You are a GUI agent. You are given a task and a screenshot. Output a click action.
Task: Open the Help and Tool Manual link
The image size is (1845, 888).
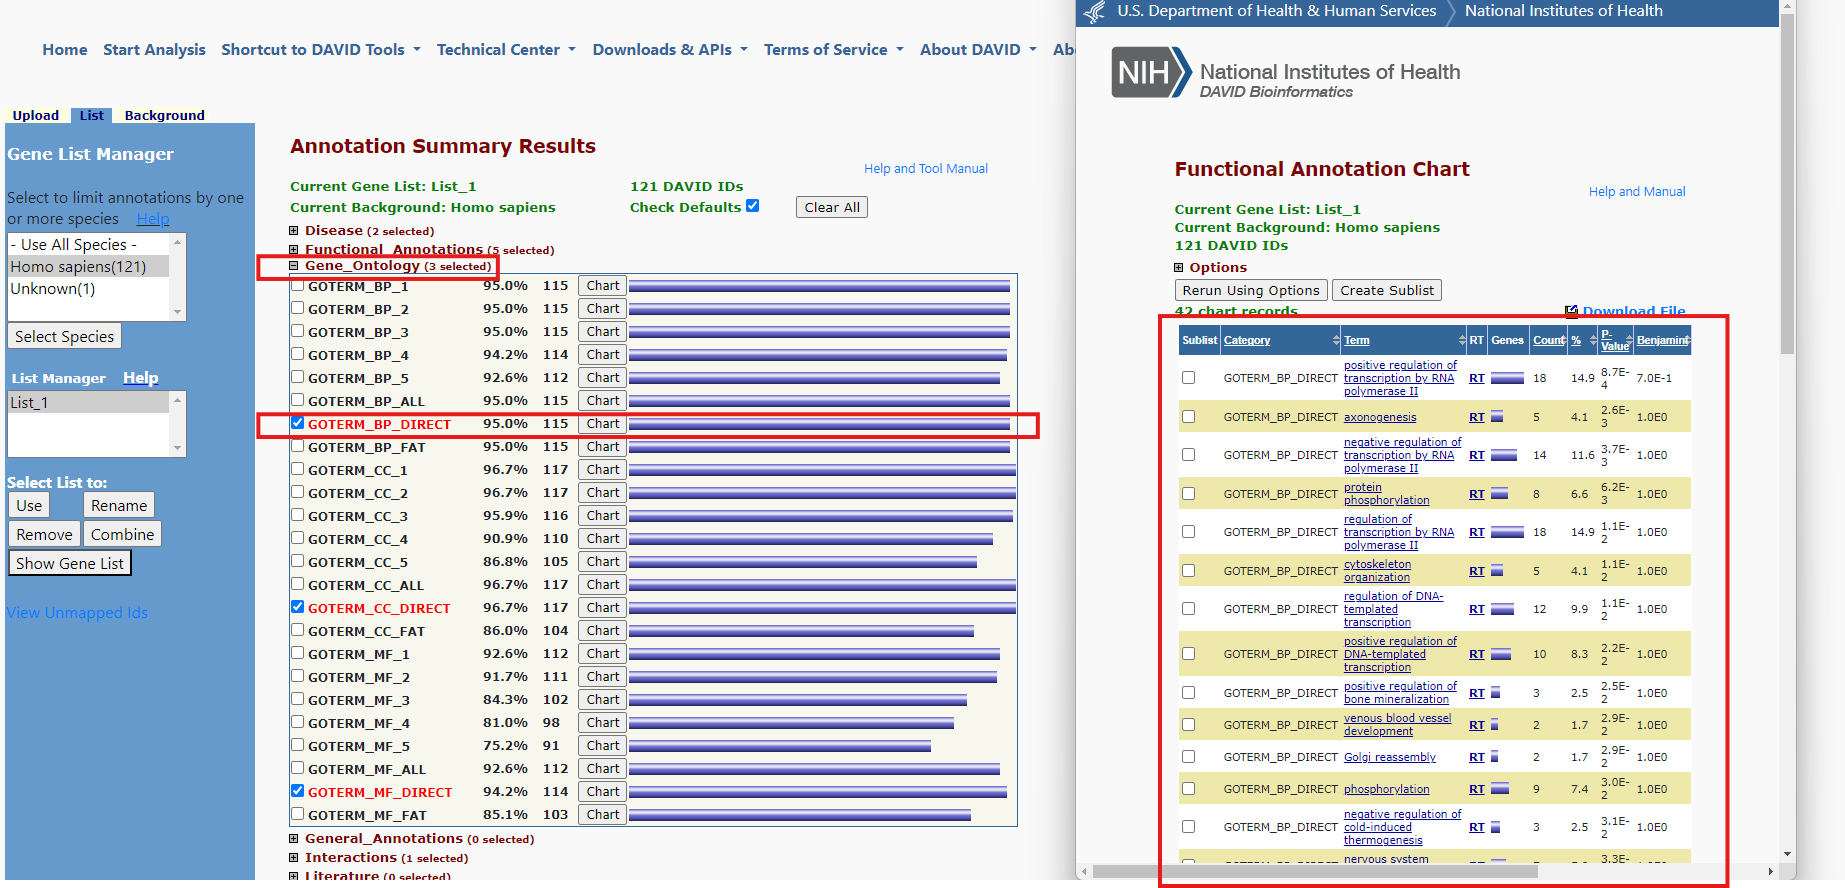click(x=926, y=169)
